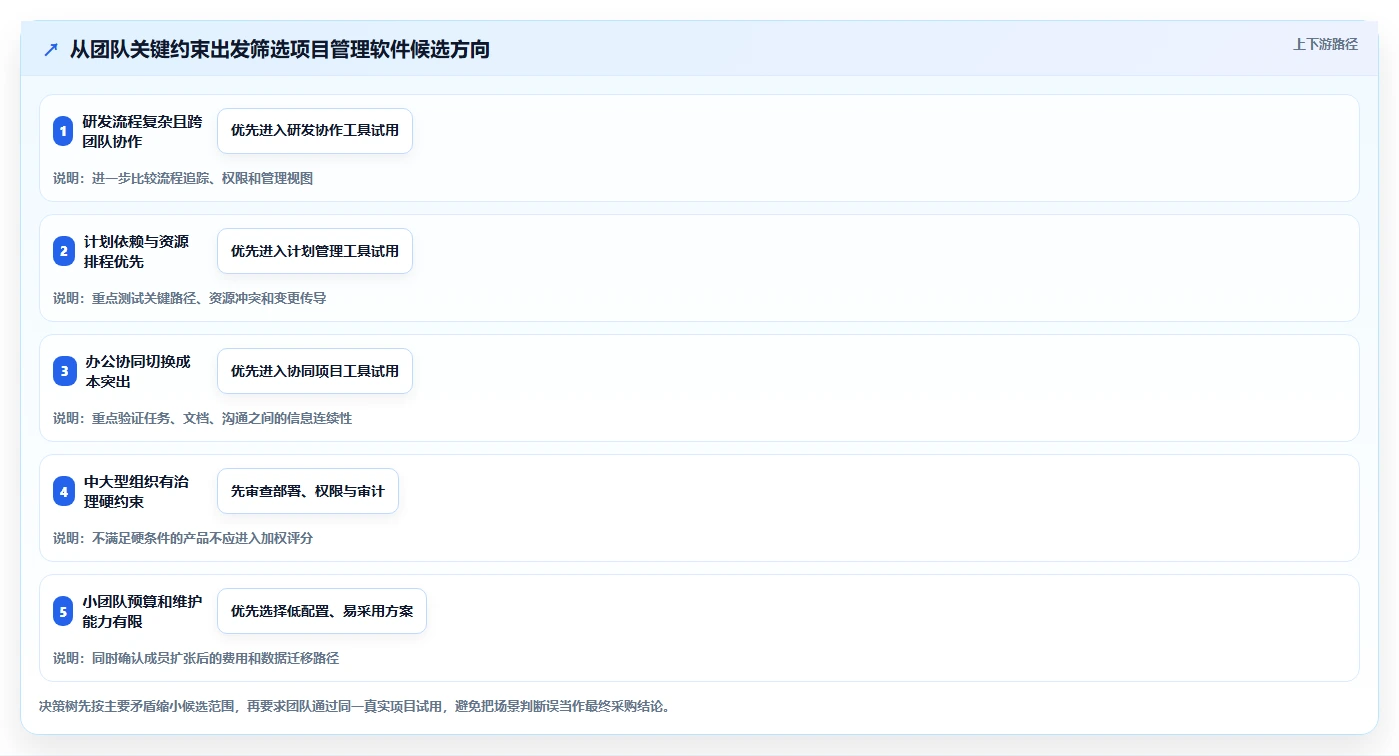Click the number 2 step badge
The height and width of the screenshot is (756, 1399).
pos(63,251)
